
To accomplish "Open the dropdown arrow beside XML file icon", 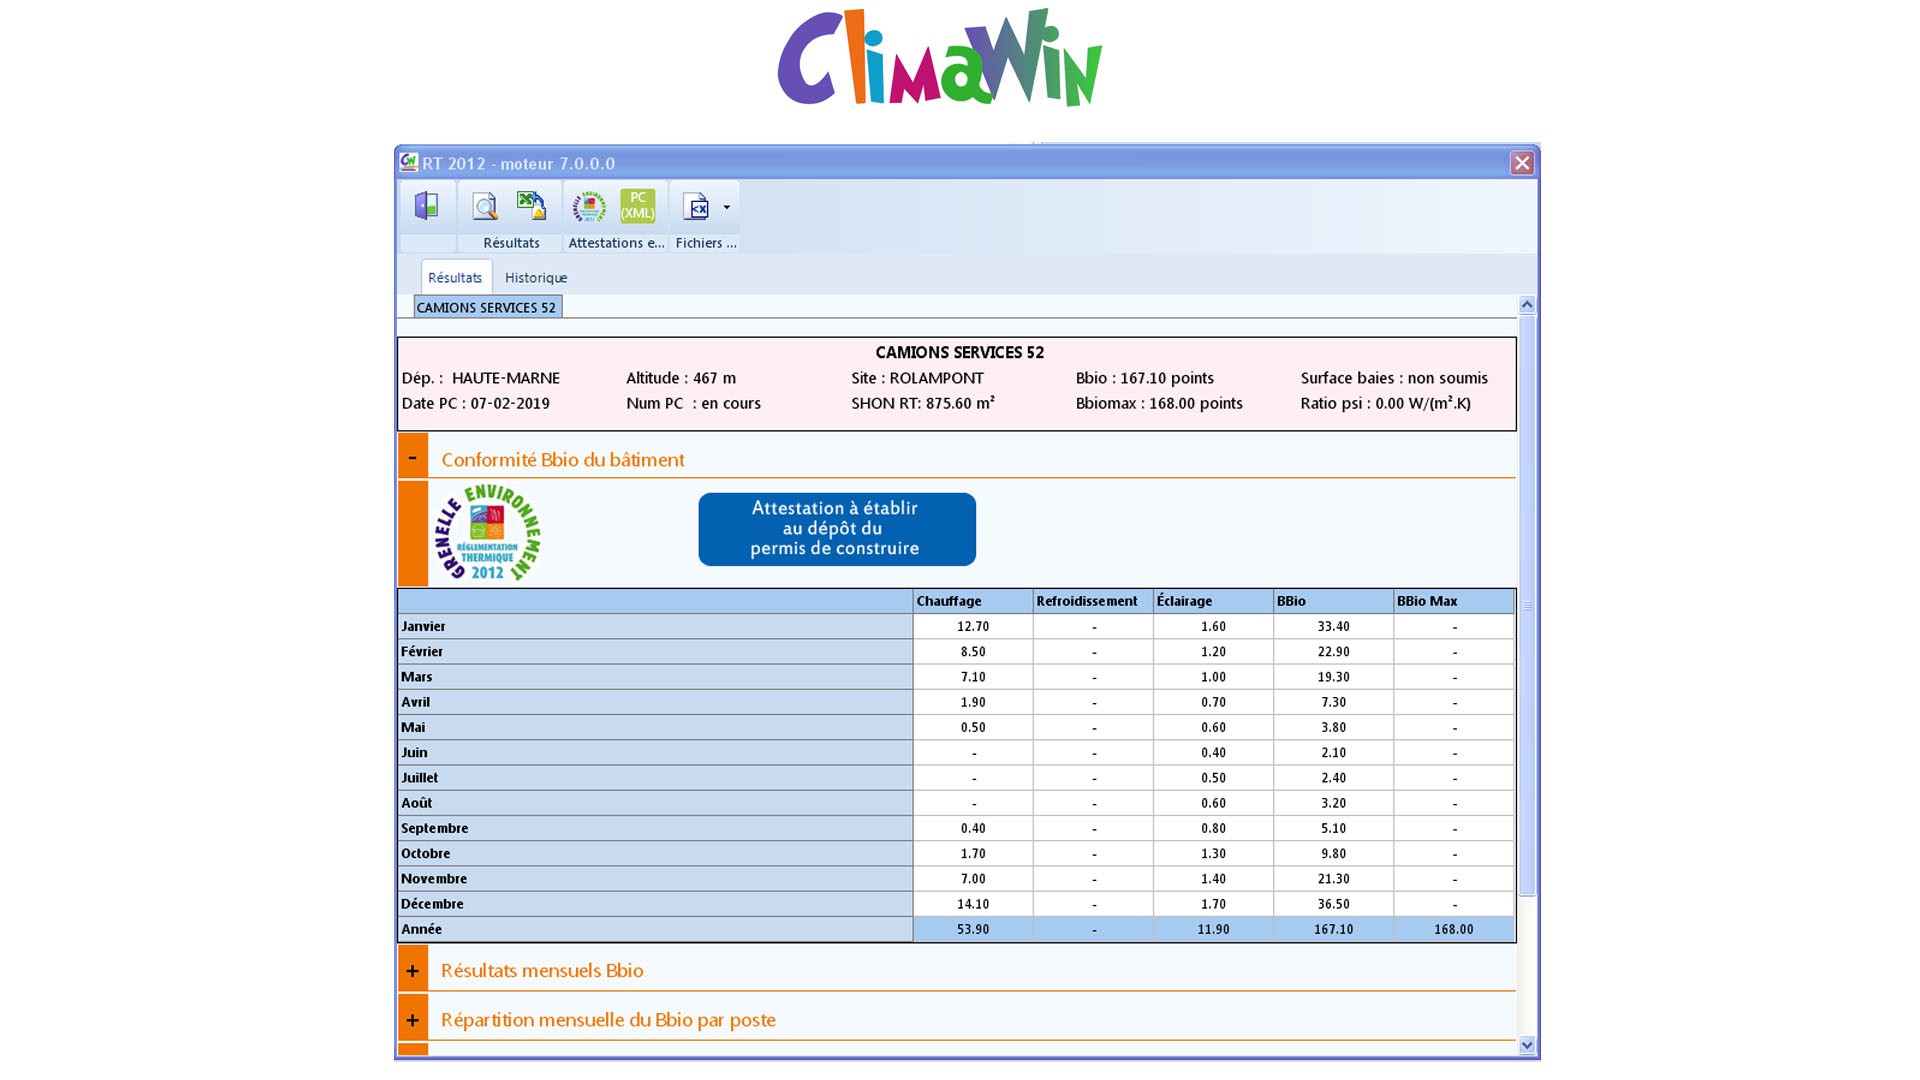I will point(727,208).
